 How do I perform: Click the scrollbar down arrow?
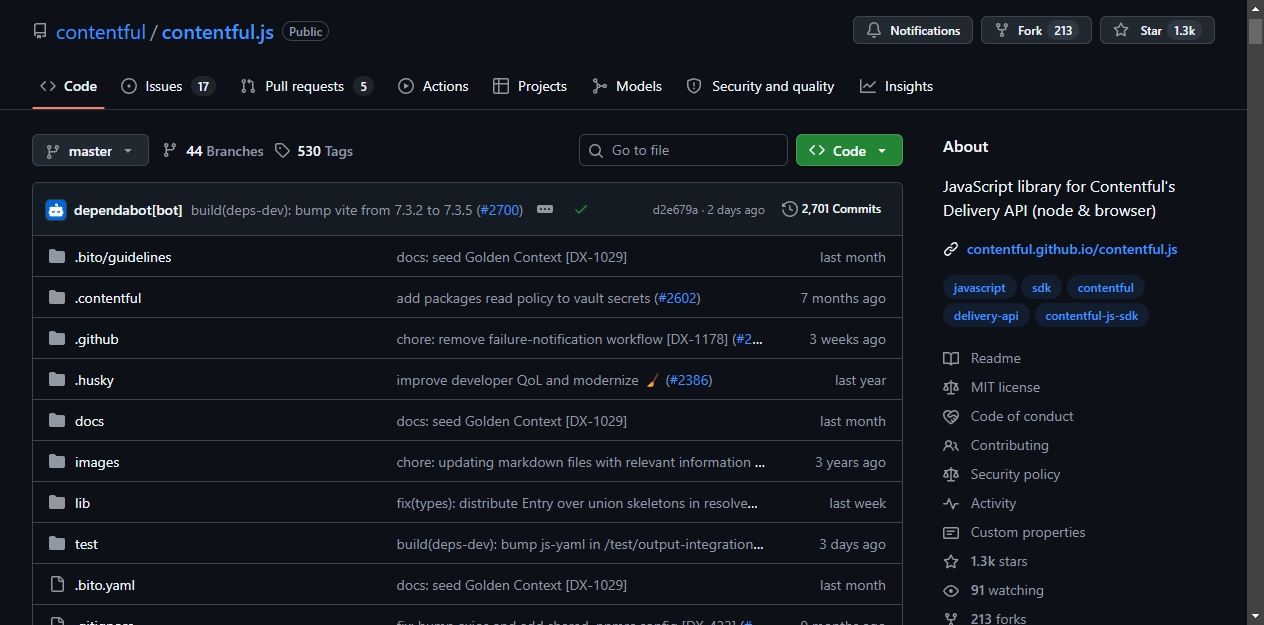[1255, 615]
